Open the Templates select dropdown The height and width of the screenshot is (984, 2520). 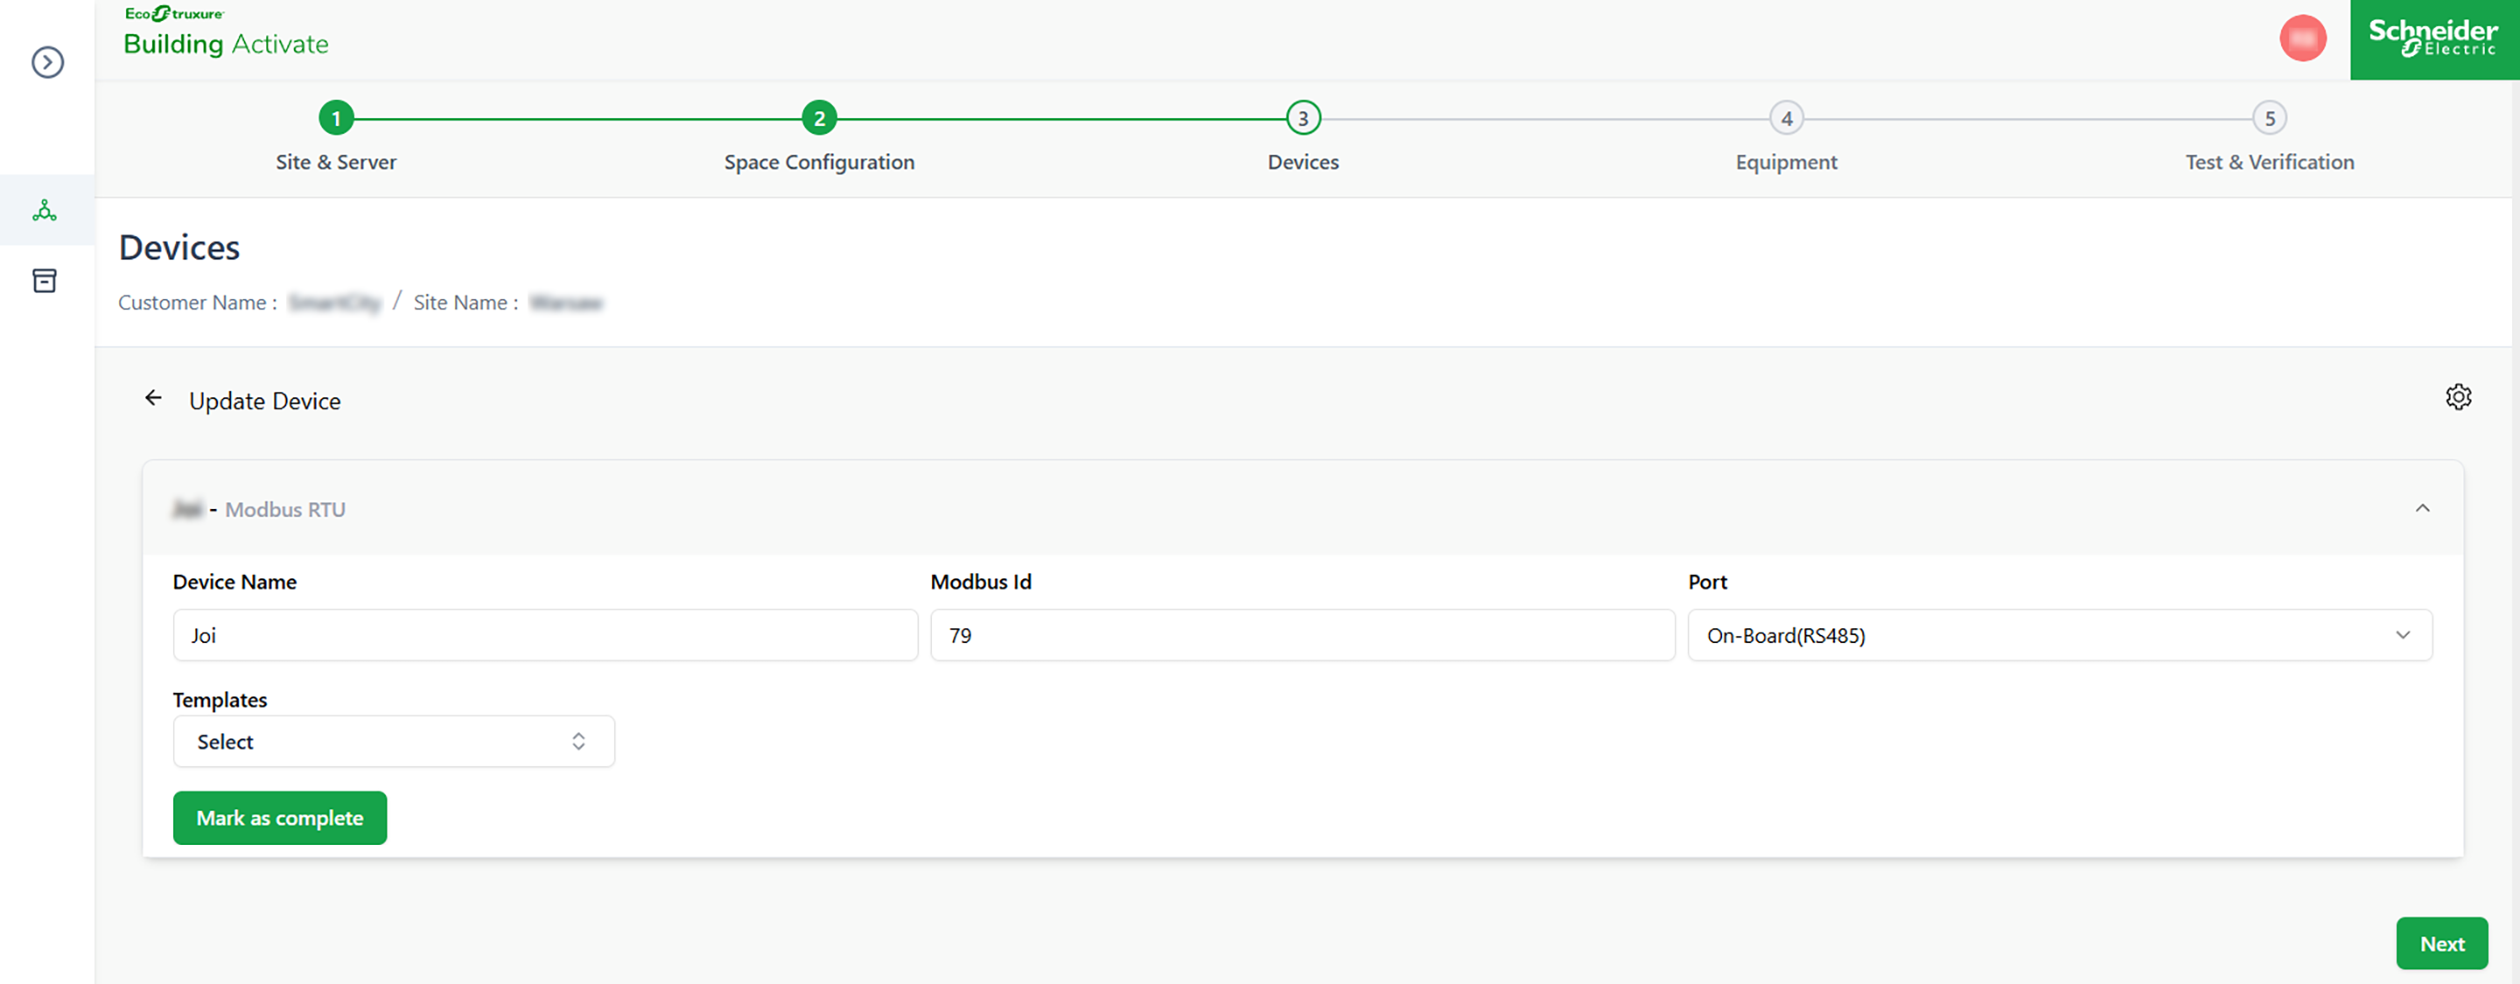(393, 741)
